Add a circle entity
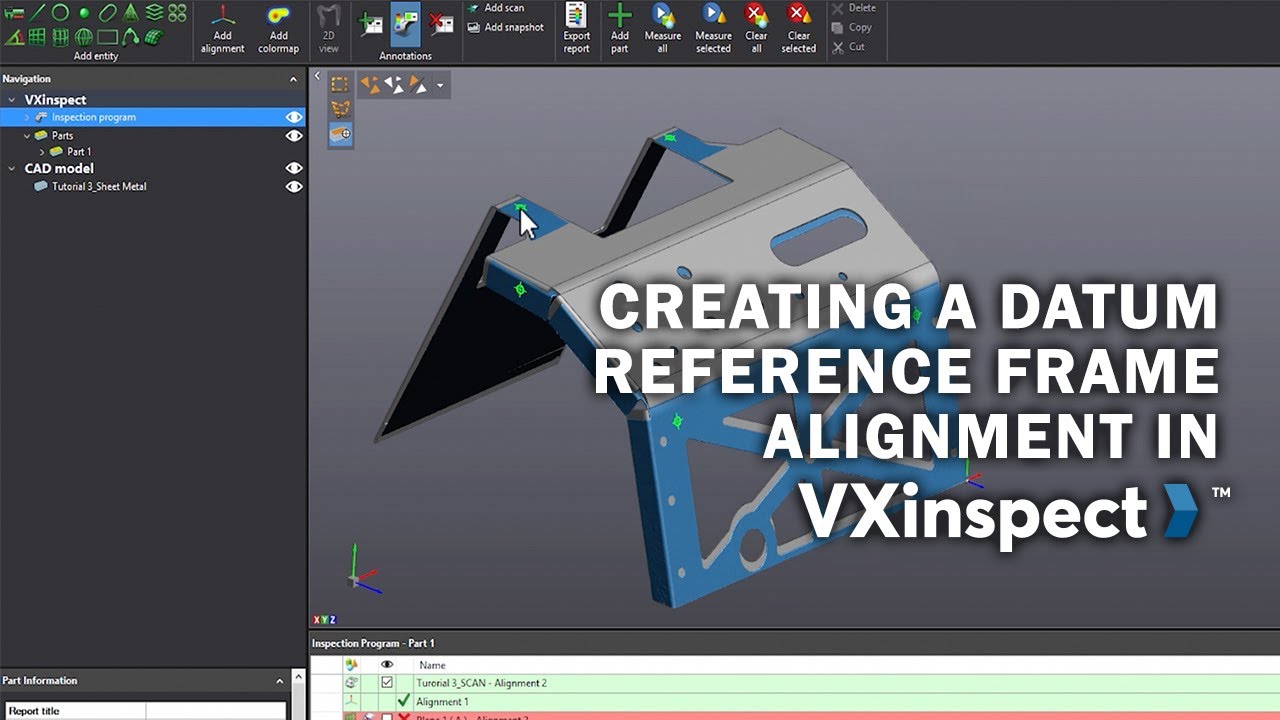The image size is (1280, 720). (x=60, y=13)
